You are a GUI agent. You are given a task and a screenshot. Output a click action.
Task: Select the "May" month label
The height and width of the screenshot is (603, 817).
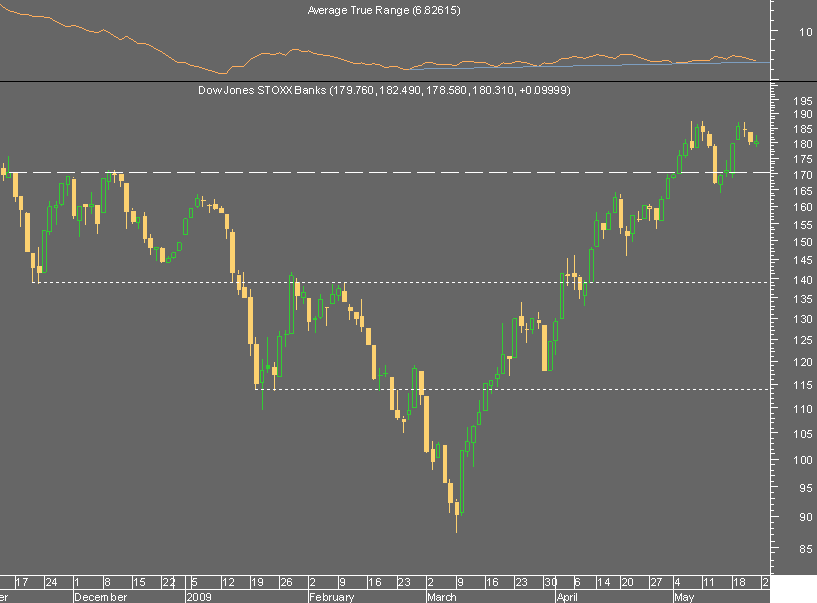(x=684, y=597)
